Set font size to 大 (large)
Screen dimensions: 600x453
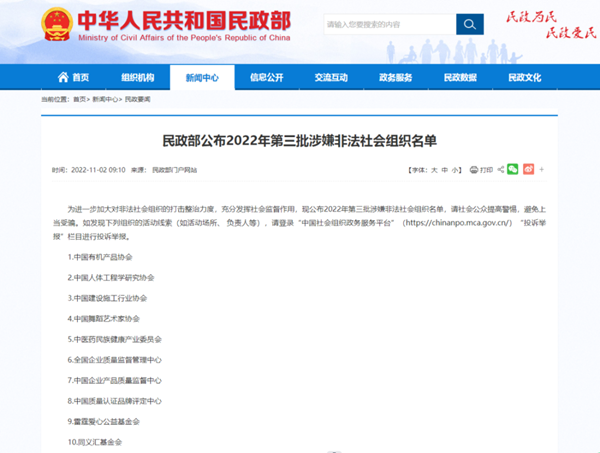click(433, 171)
